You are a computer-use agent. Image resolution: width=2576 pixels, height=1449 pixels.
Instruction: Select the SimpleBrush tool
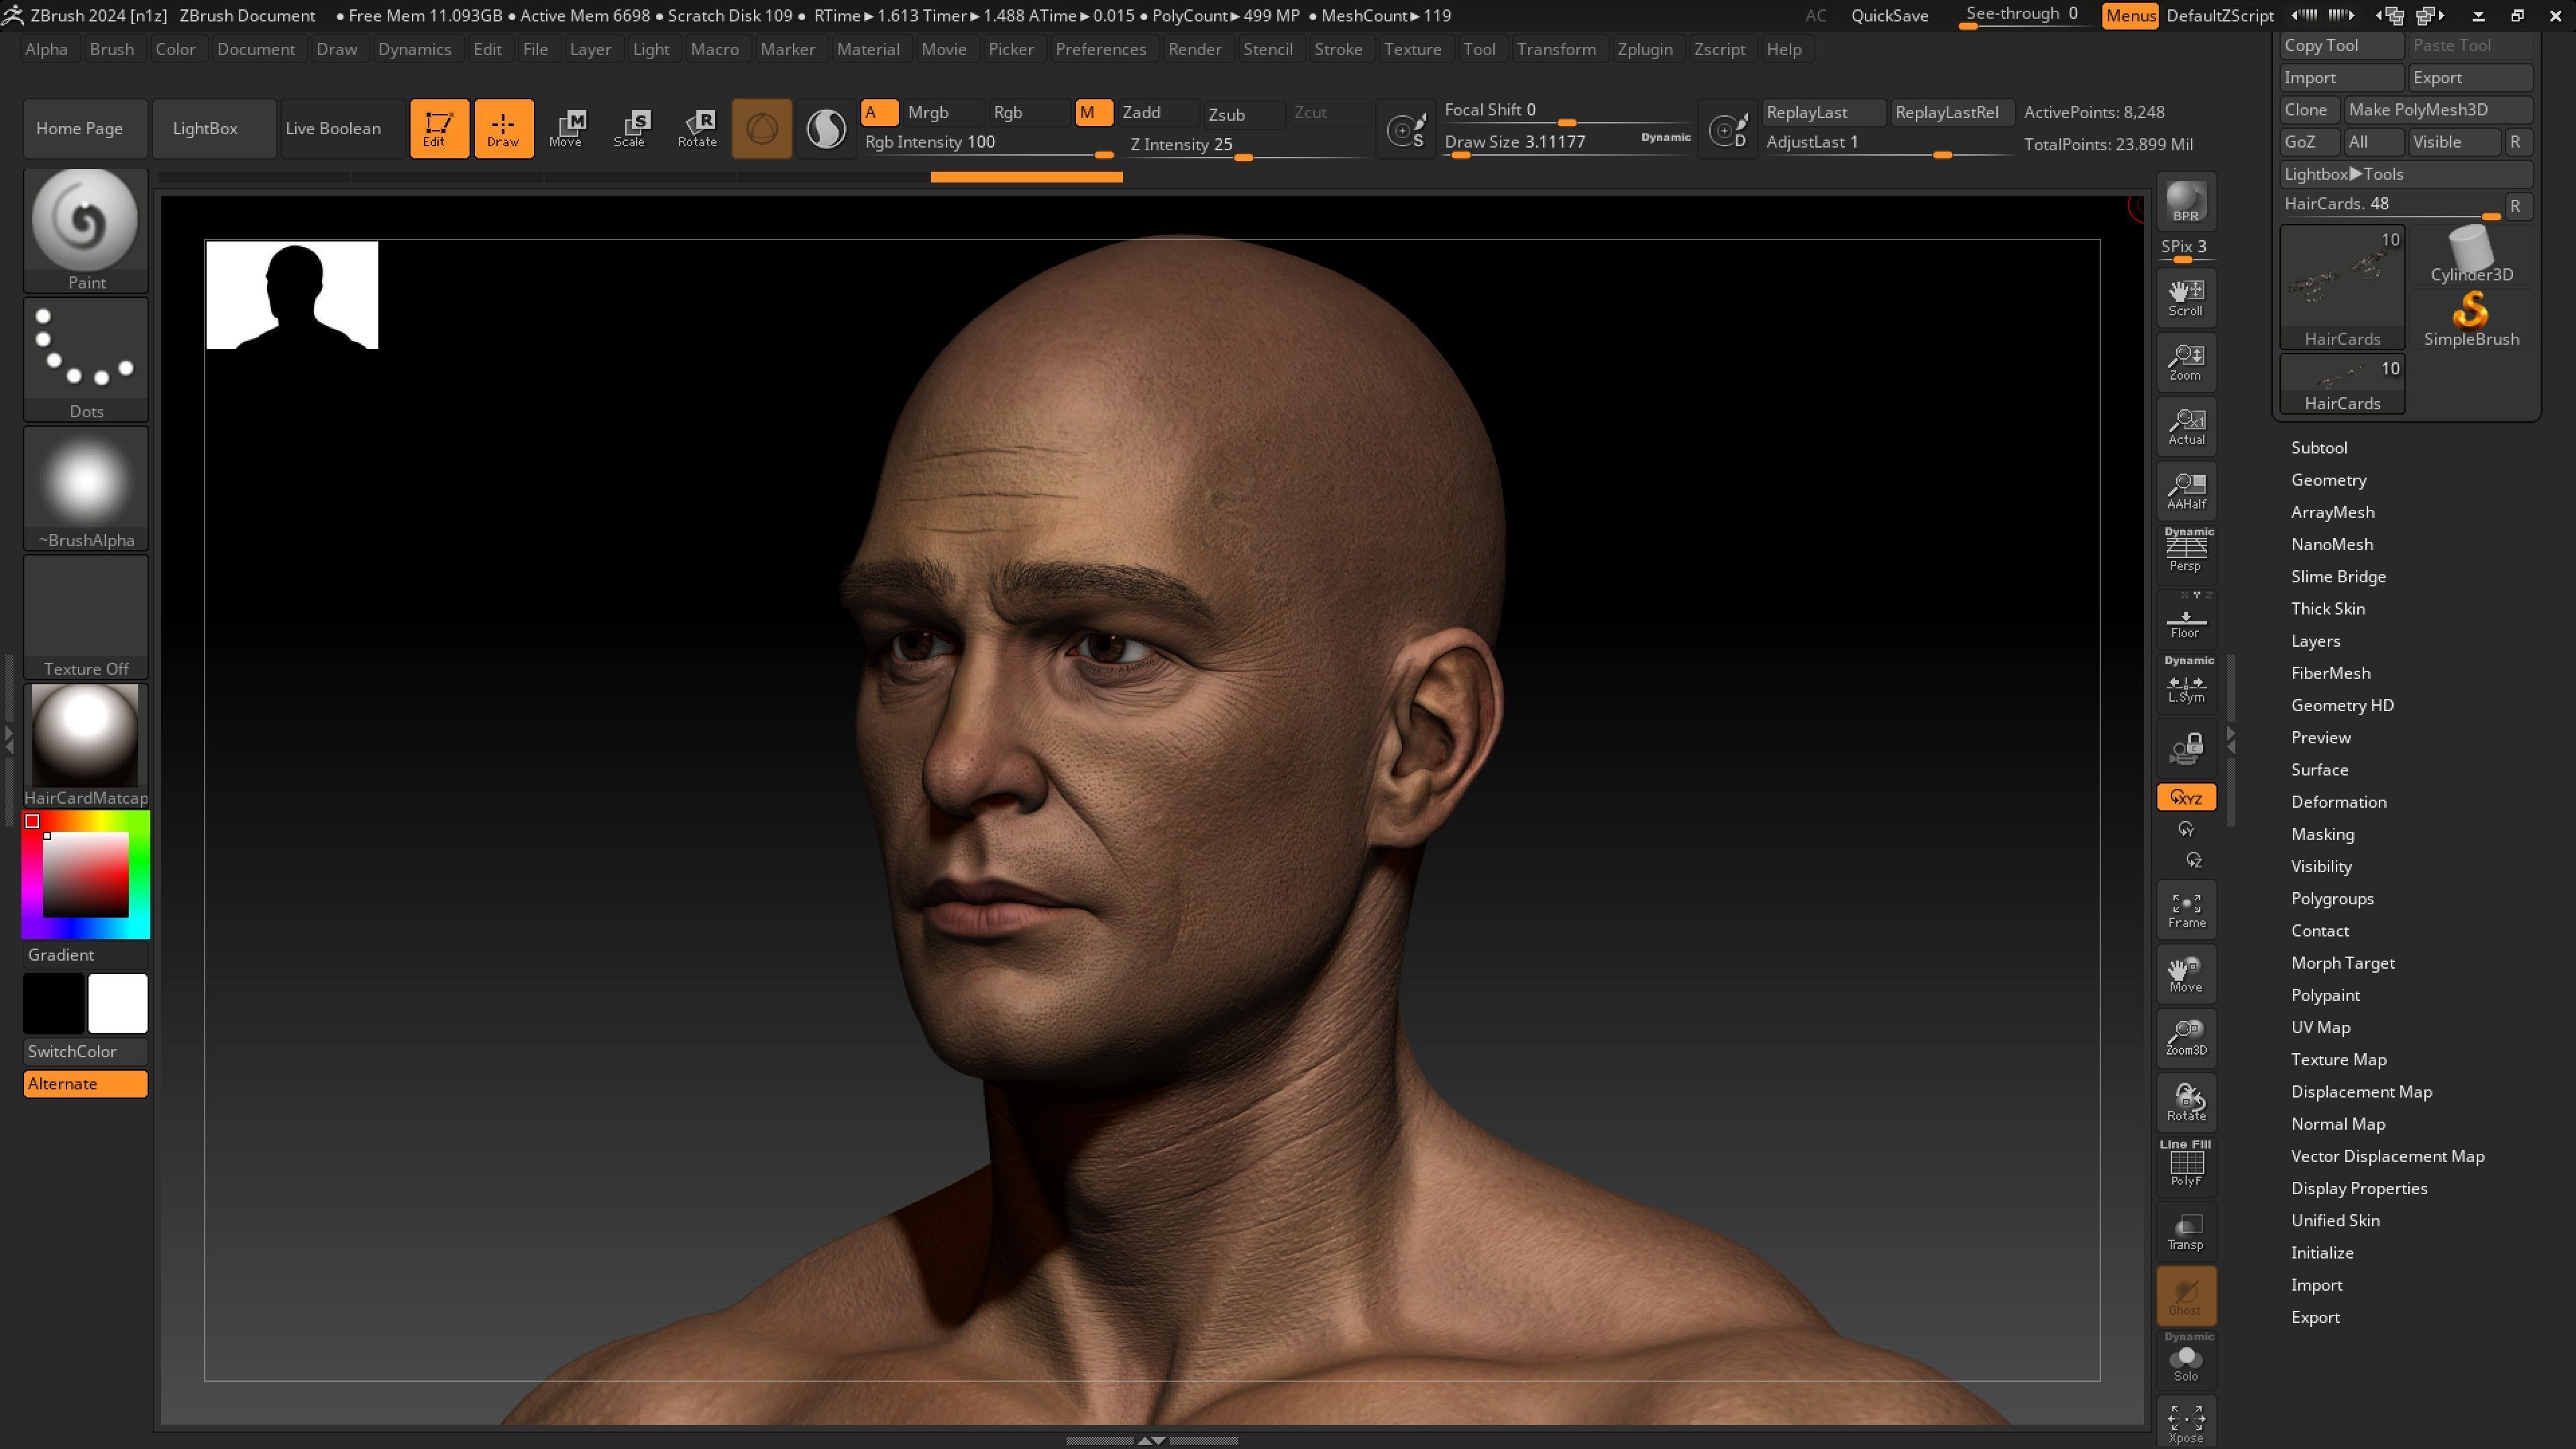2471,320
